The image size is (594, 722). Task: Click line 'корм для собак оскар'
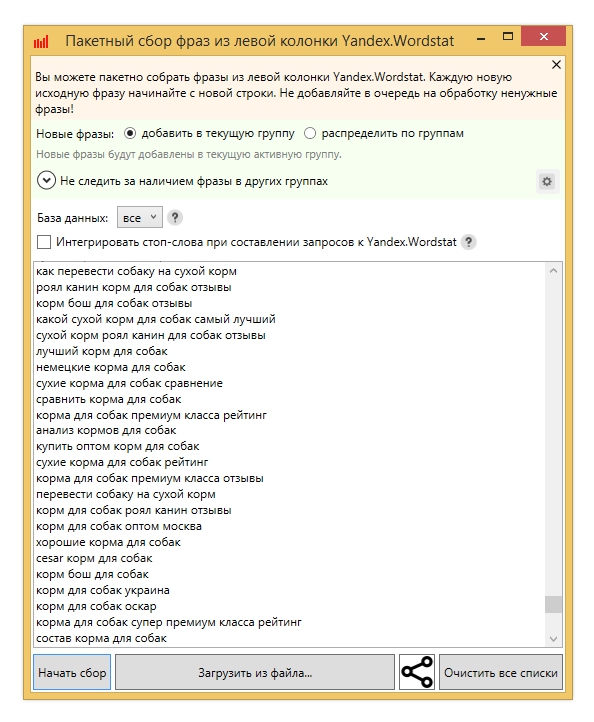pos(96,606)
